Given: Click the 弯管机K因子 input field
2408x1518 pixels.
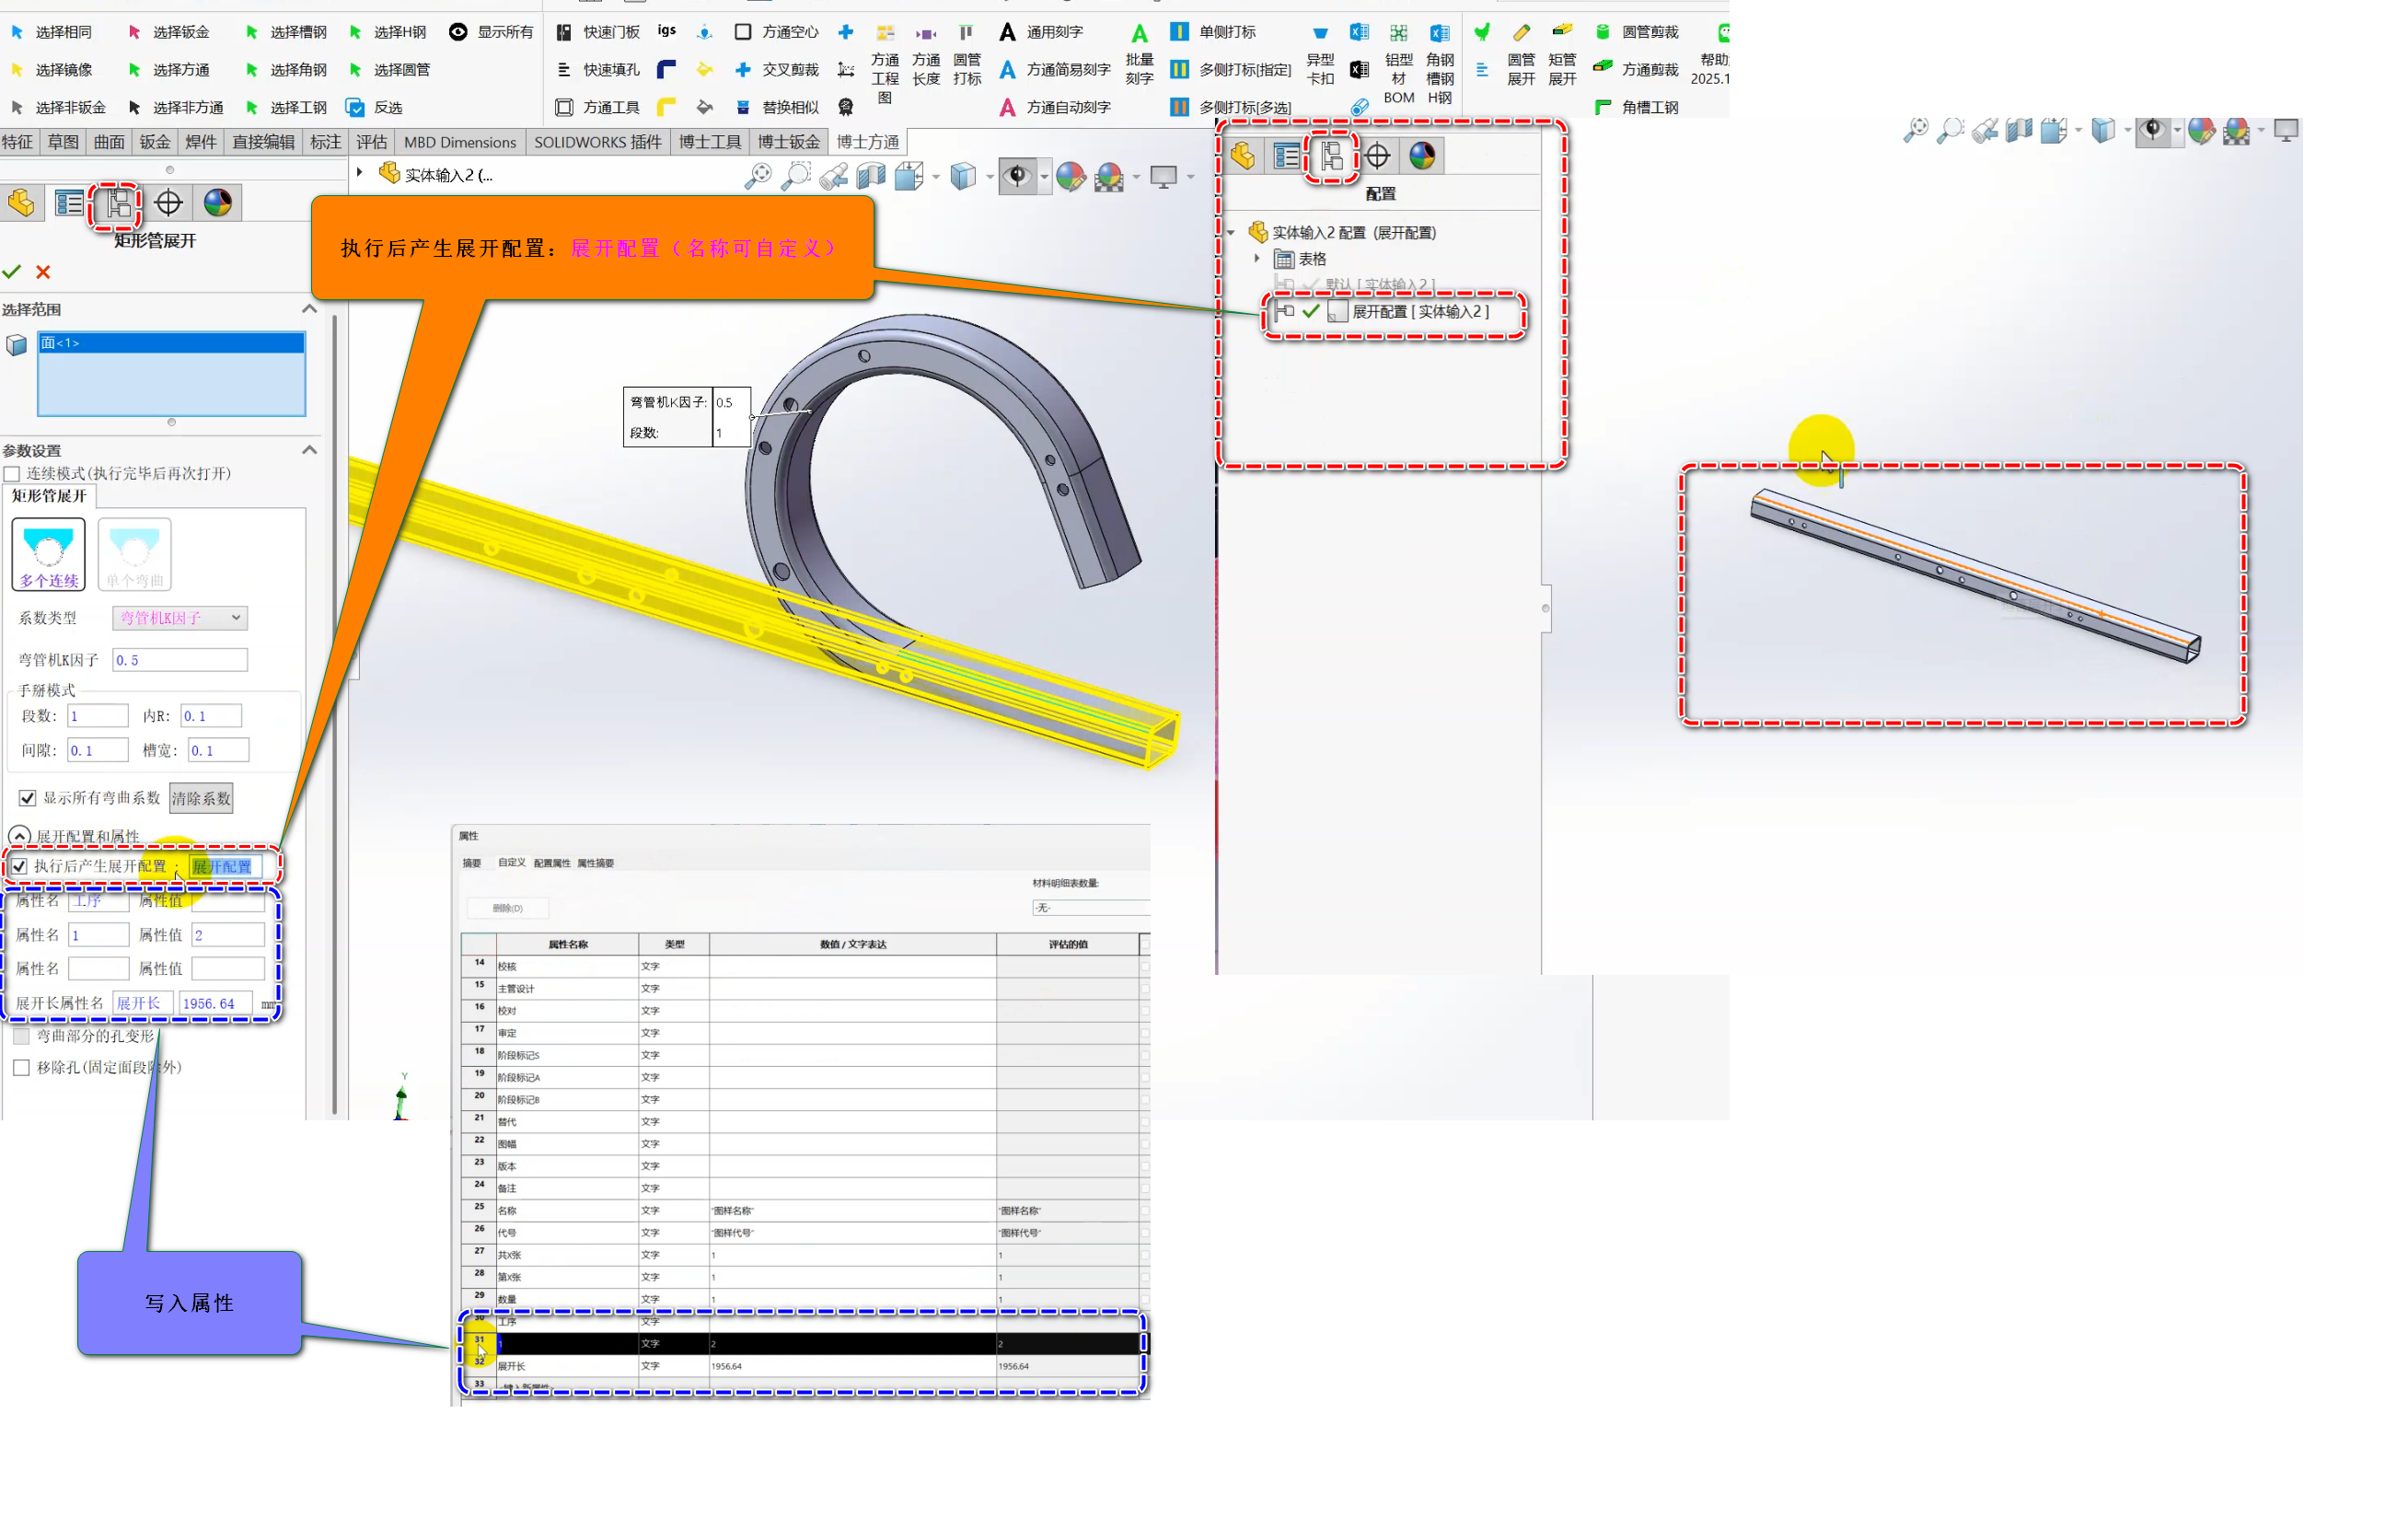Looking at the screenshot, I should [179, 660].
